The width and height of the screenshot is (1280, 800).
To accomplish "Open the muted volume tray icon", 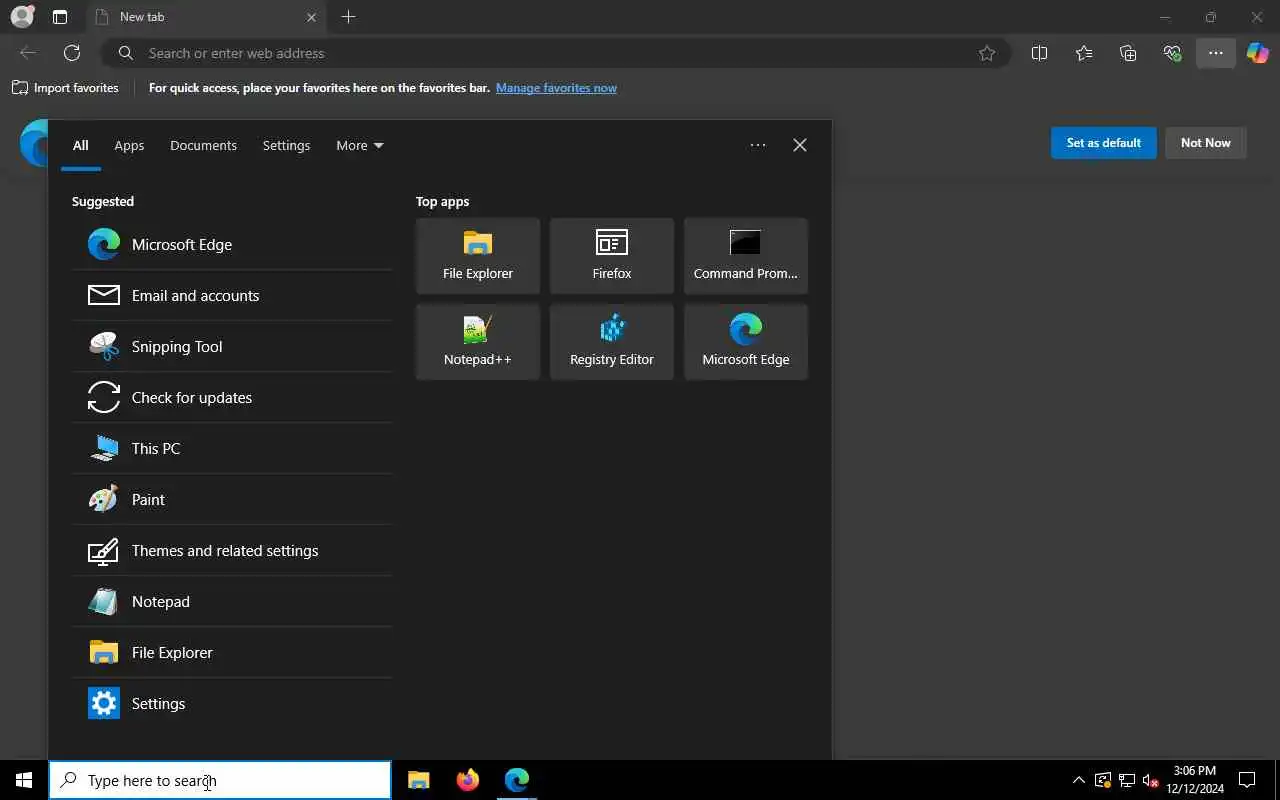I will [1150, 780].
